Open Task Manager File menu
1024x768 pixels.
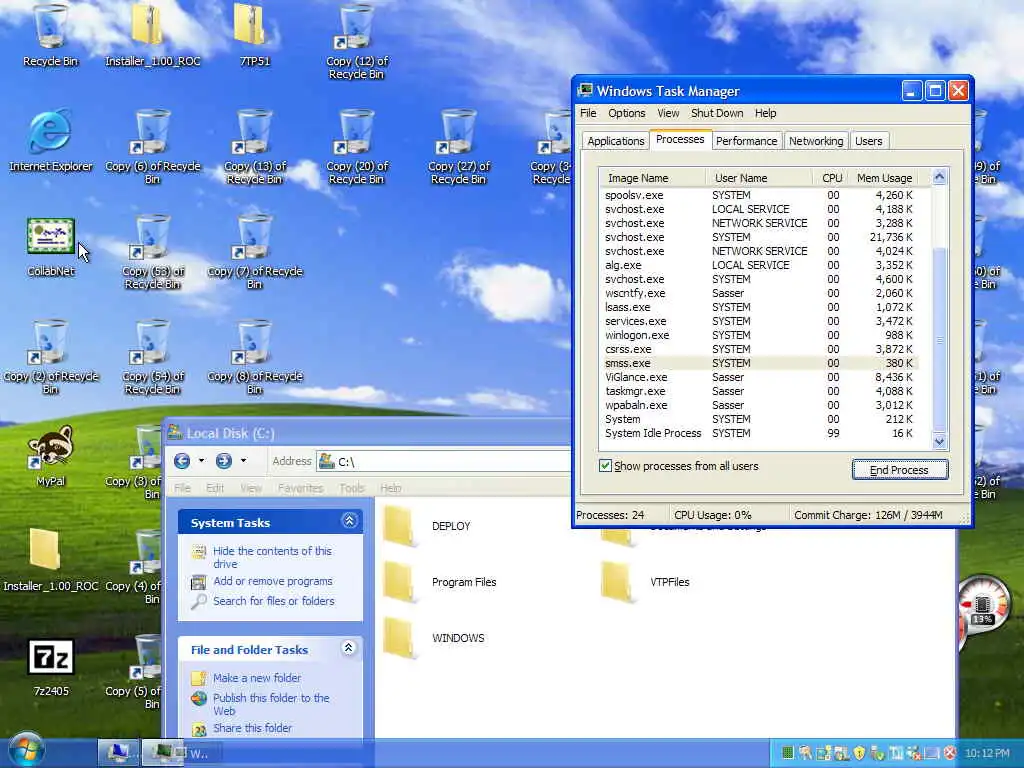point(588,113)
